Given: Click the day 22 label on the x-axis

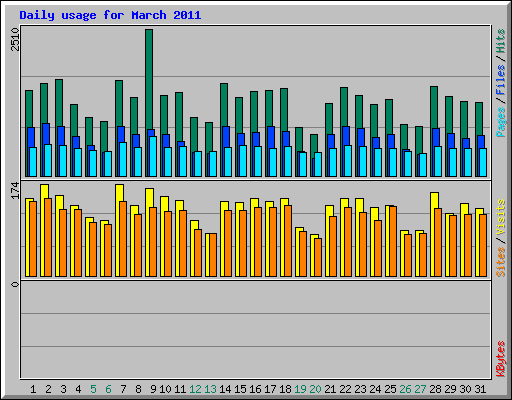Looking at the screenshot, I should pyautogui.click(x=345, y=389).
